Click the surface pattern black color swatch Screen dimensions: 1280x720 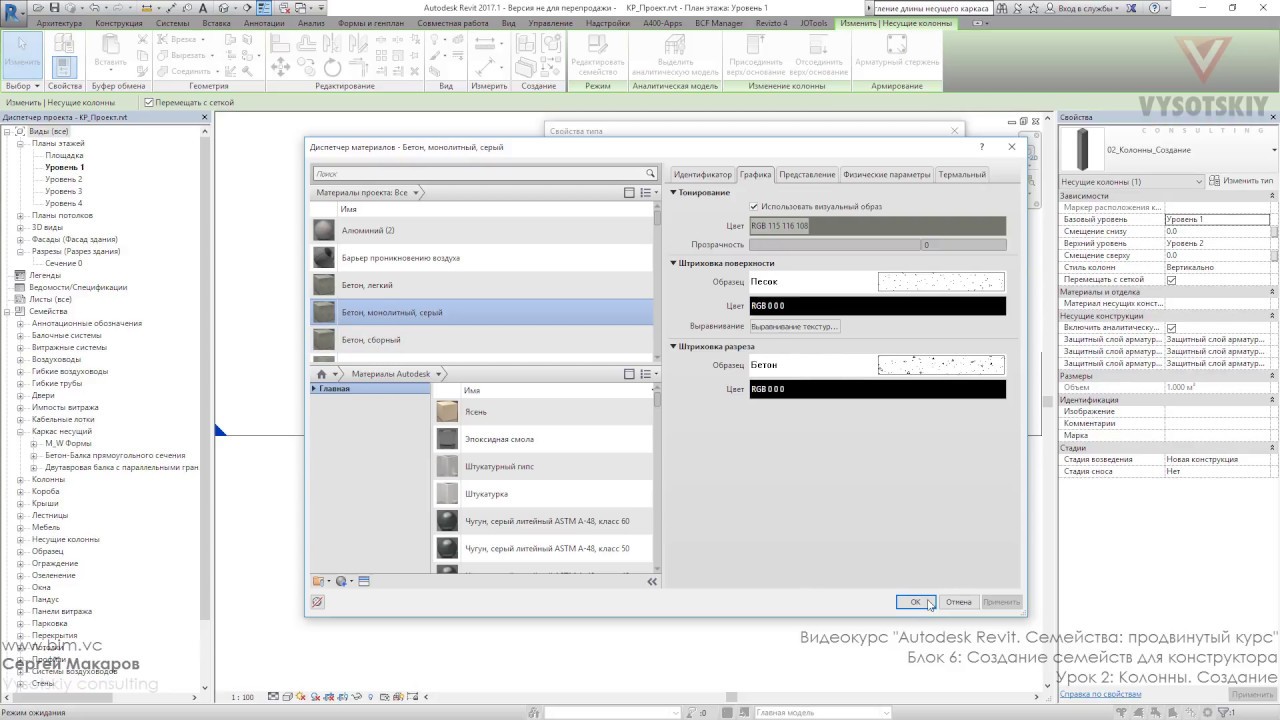pos(877,306)
